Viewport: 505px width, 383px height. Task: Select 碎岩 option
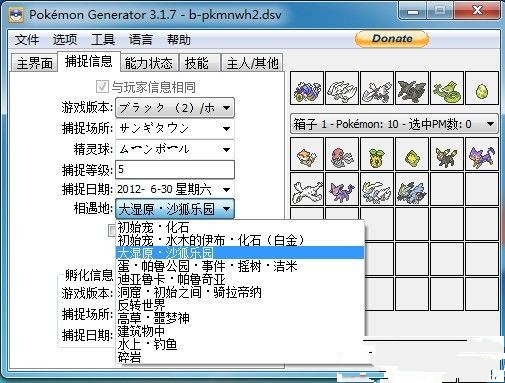coord(240,357)
